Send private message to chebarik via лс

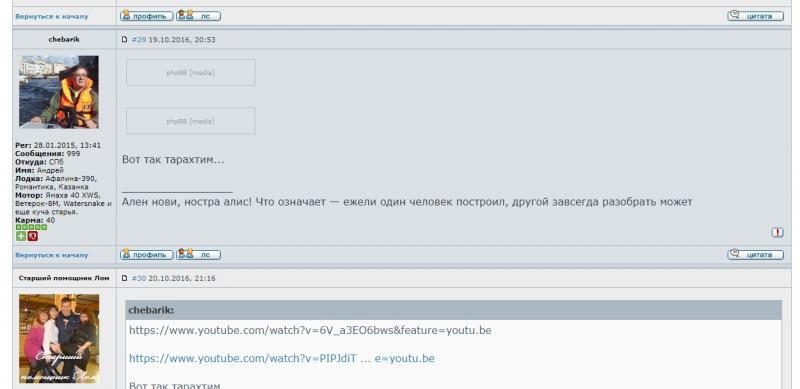tap(198, 254)
